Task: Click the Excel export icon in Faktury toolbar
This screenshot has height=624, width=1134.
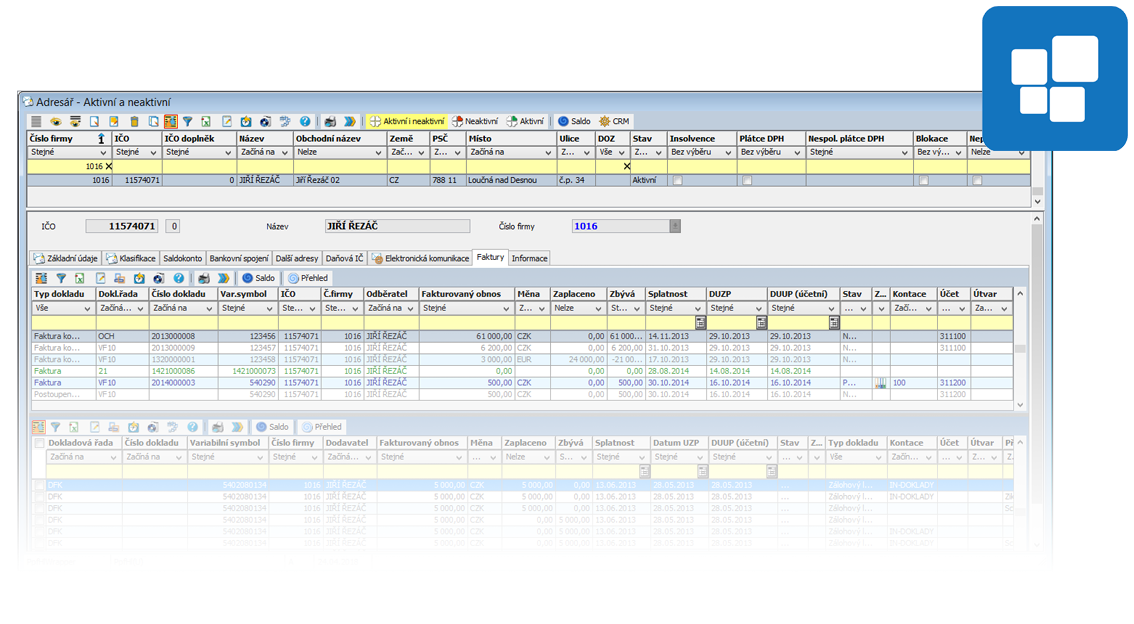Action: (x=80, y=278)
